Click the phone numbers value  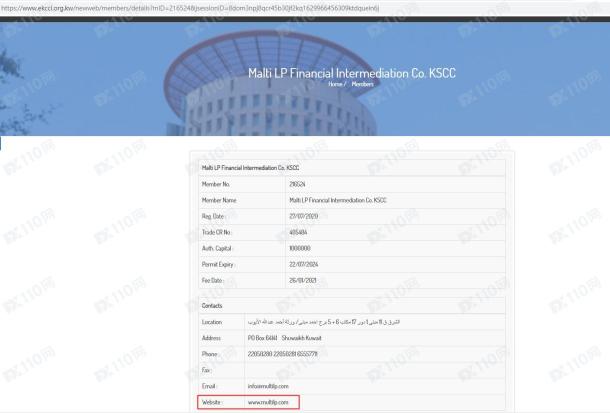[x=282, y=354]
